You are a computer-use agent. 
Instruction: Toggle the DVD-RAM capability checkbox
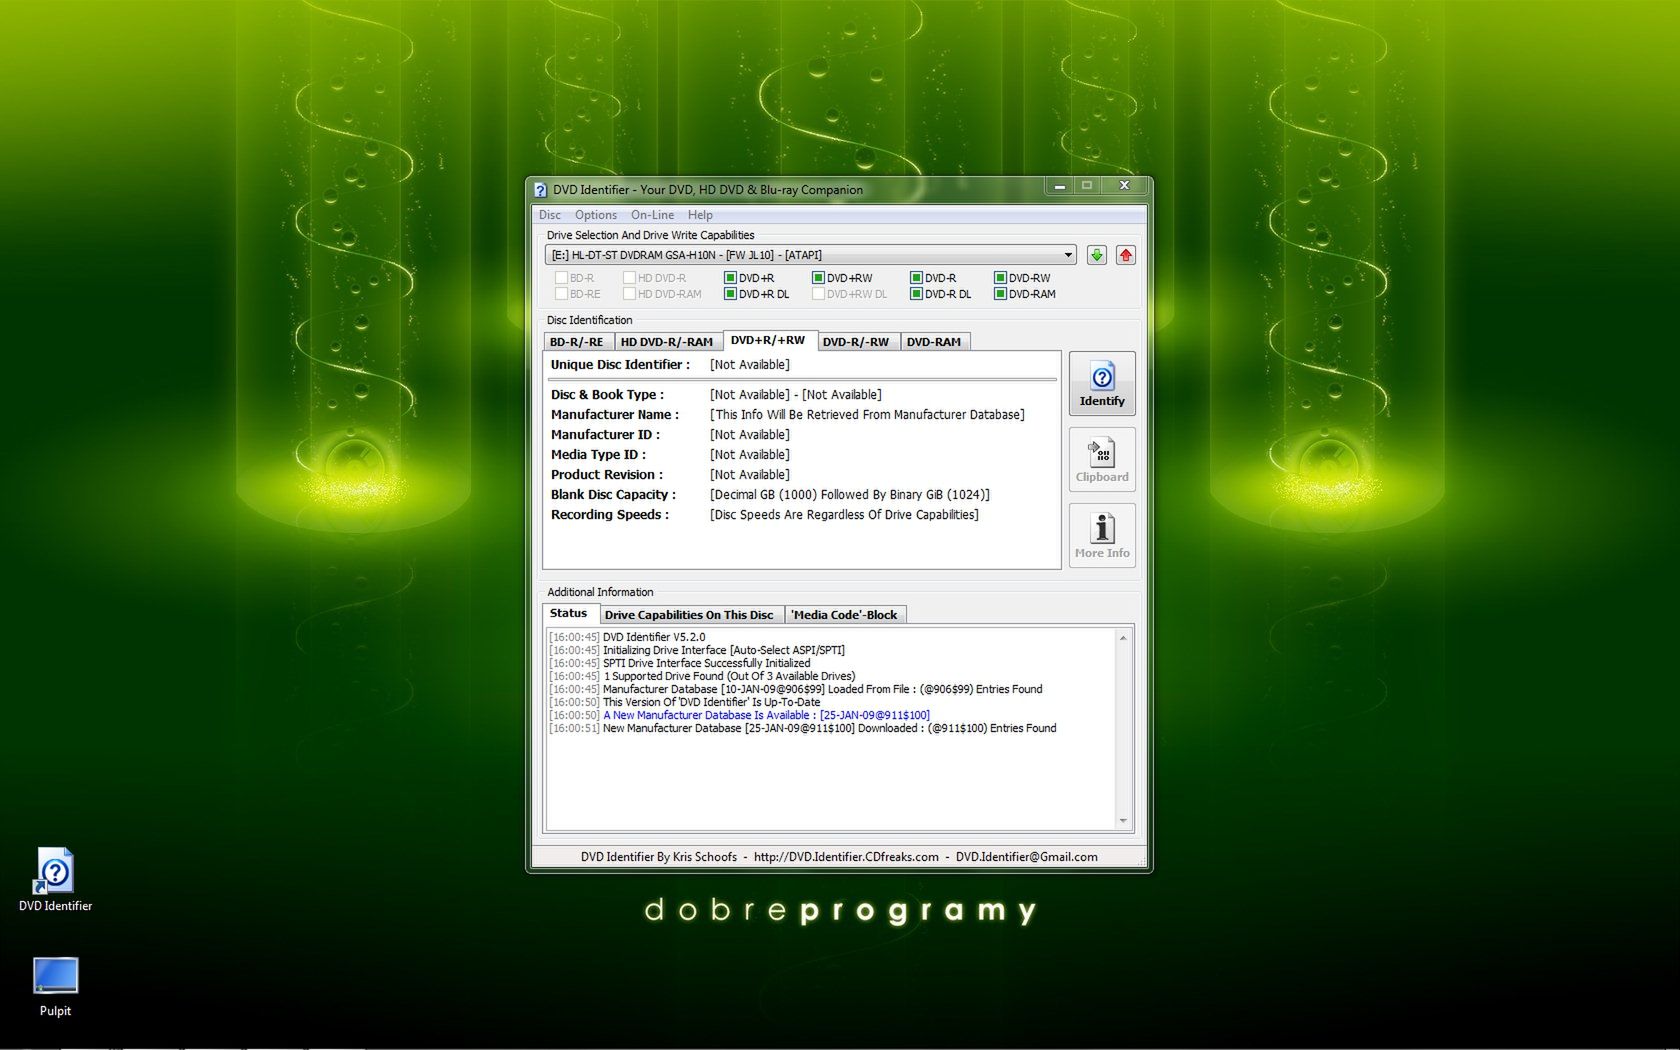[x=1000, y=294]
